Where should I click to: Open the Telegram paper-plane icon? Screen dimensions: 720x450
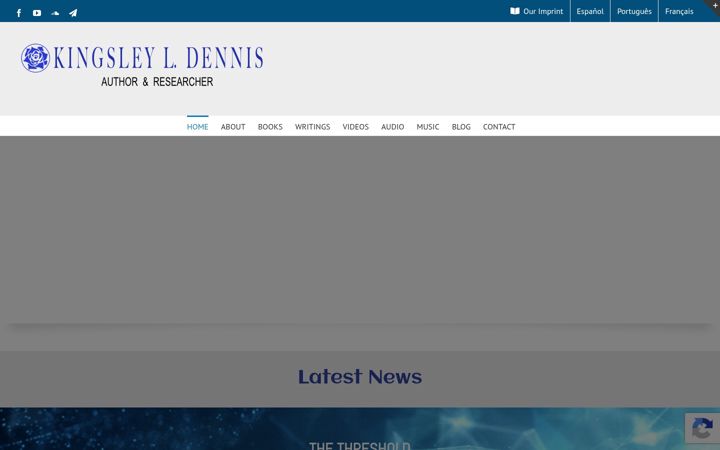pyautogui.click(x=73, y=13)
